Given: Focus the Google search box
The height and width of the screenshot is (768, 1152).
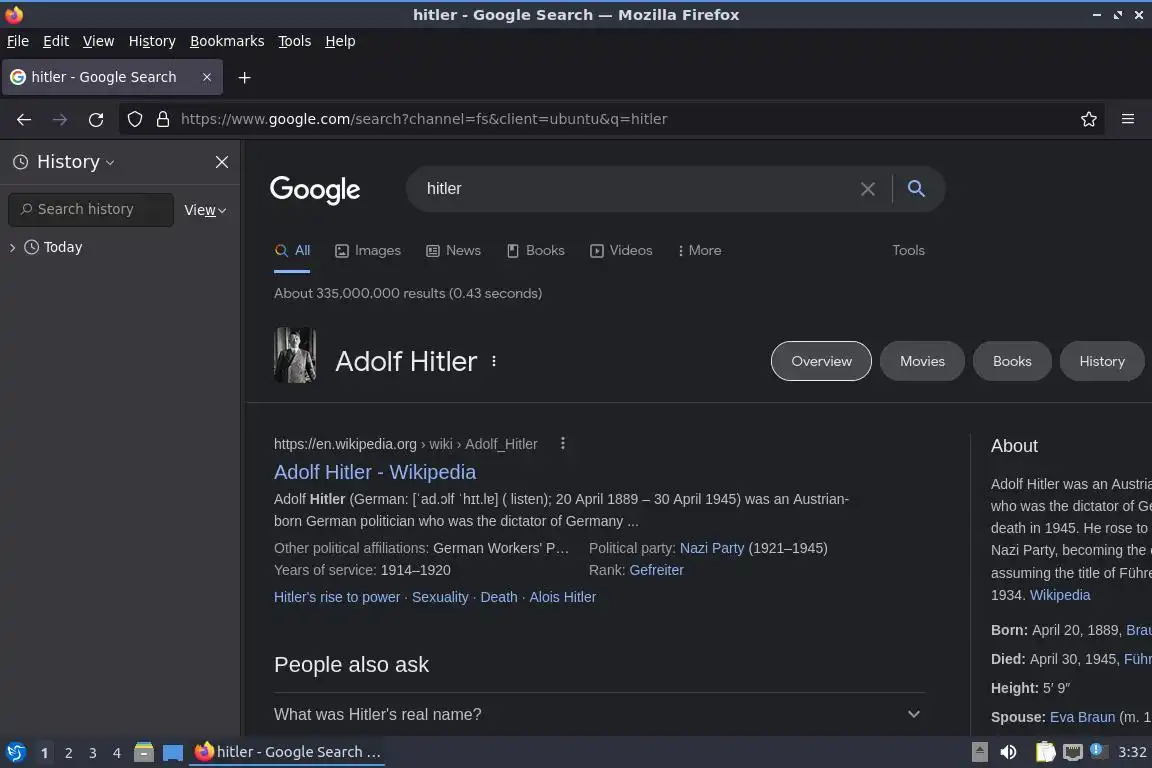Looking at the screenshot, I should click(x=636, y=189).
